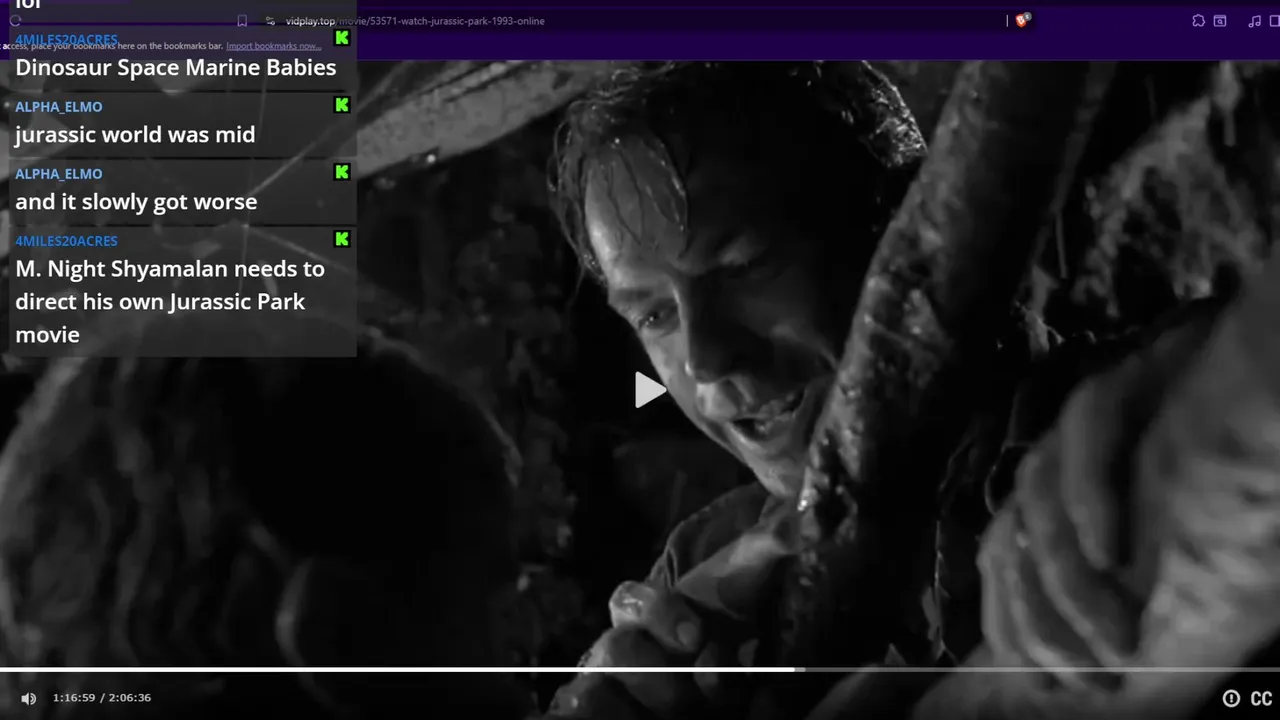Seek using the video progress bar
The width and height of the screenshot is (1280, 720).
click(640, 669)
